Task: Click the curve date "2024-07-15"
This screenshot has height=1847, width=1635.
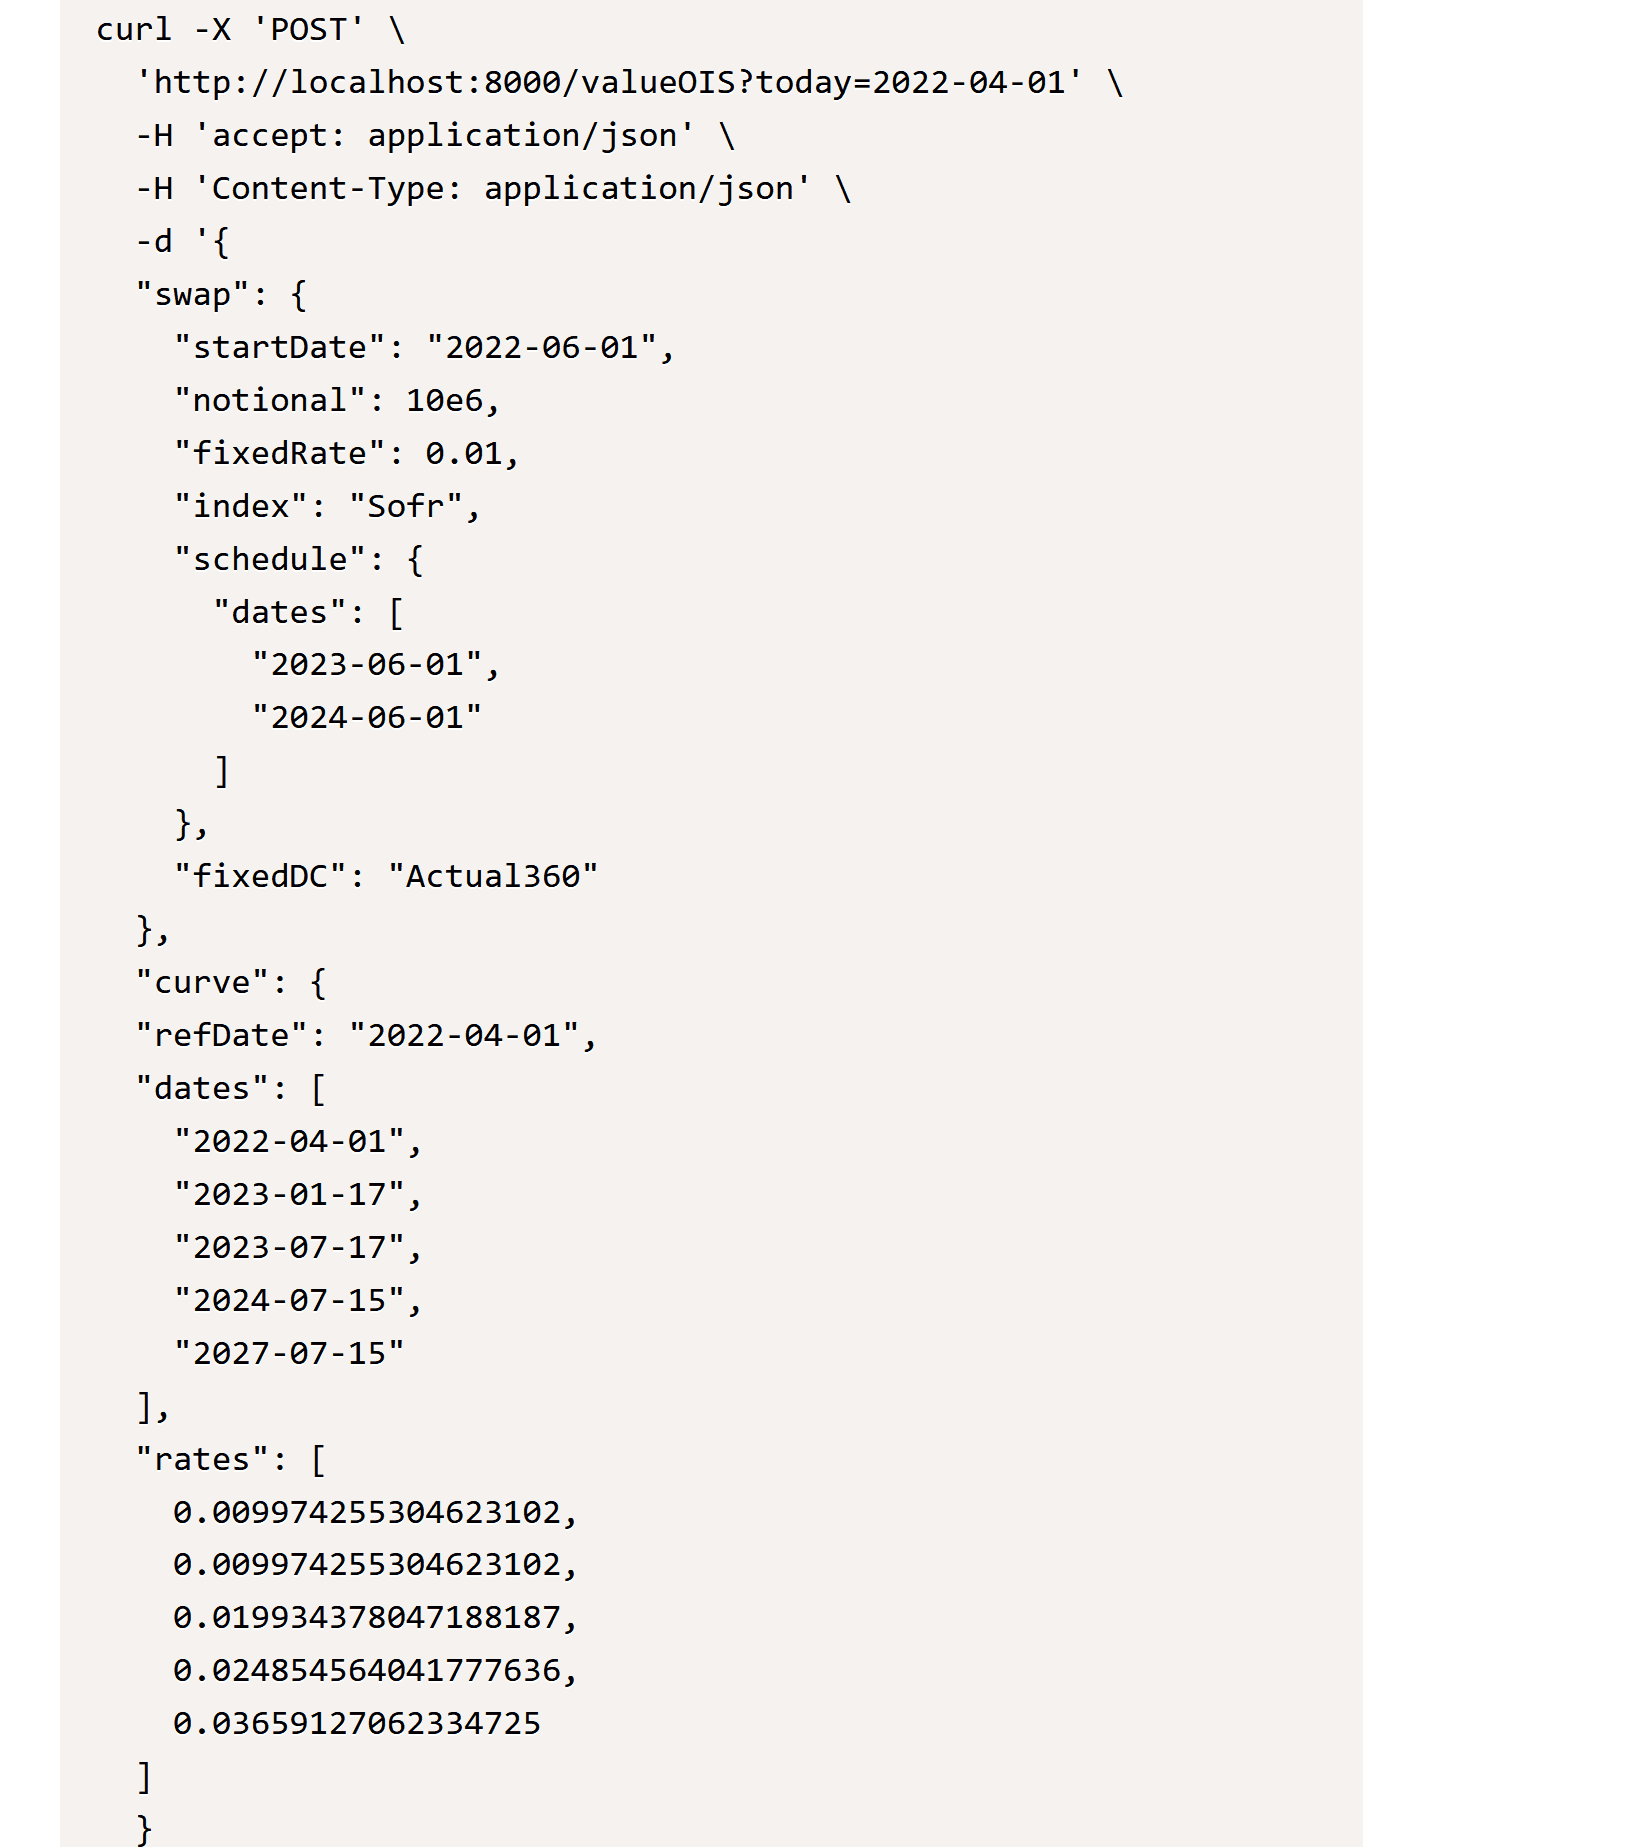Action: [298, 1301]
